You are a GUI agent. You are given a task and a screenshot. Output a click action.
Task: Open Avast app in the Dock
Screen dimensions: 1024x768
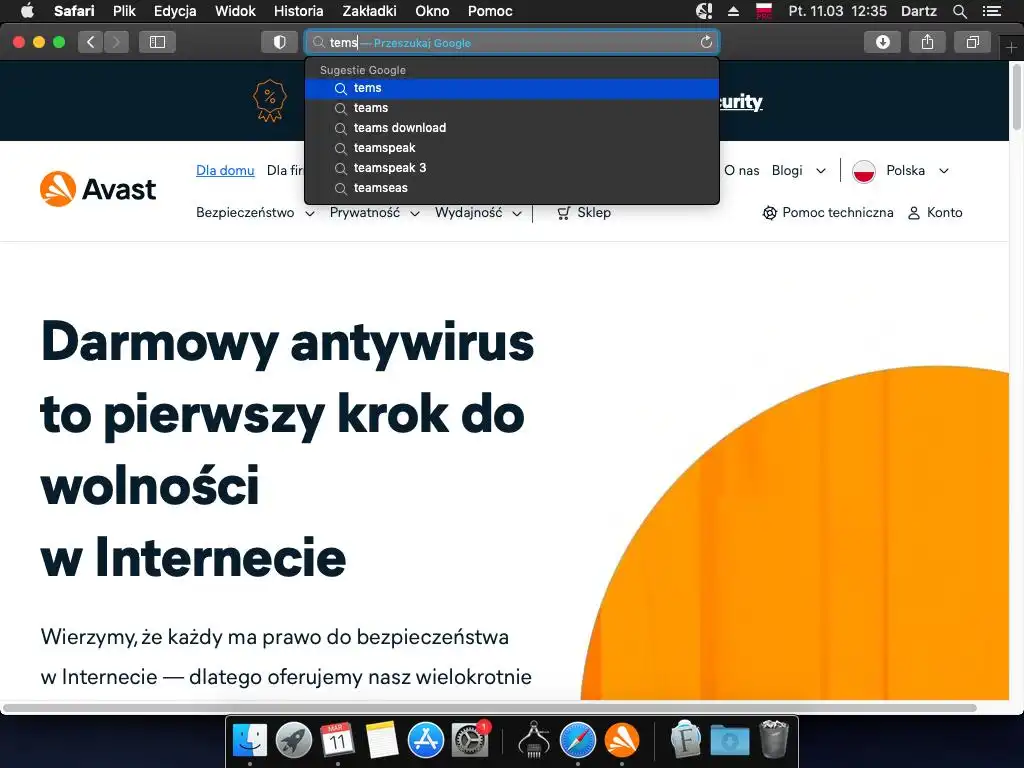point(622,741)
